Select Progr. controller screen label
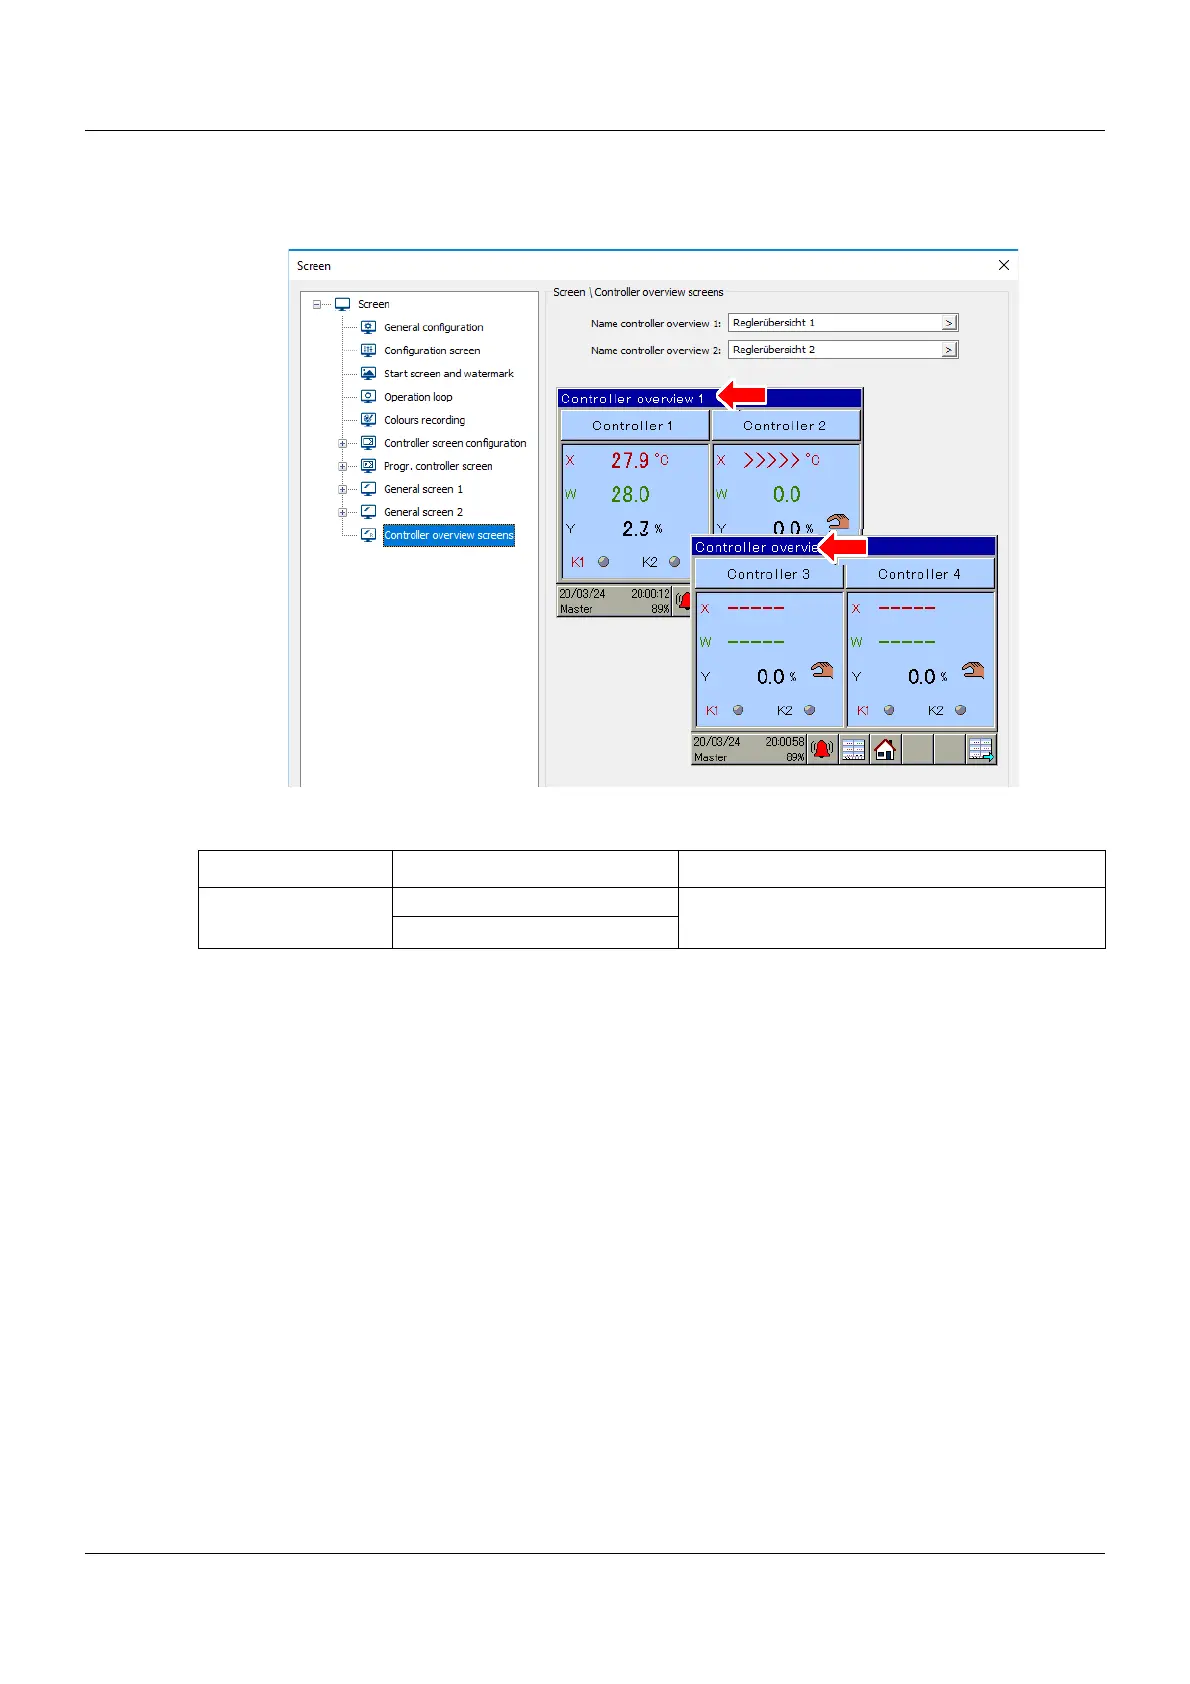This screenshot has height=1684, width=1190. [x=438, y=466]
